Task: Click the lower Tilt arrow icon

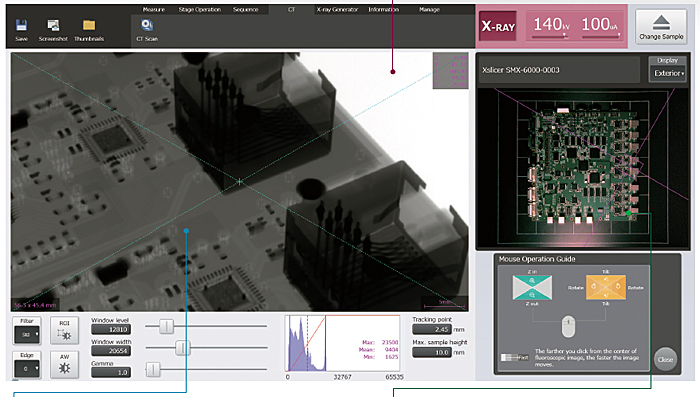Action: (x=606, y=296)
